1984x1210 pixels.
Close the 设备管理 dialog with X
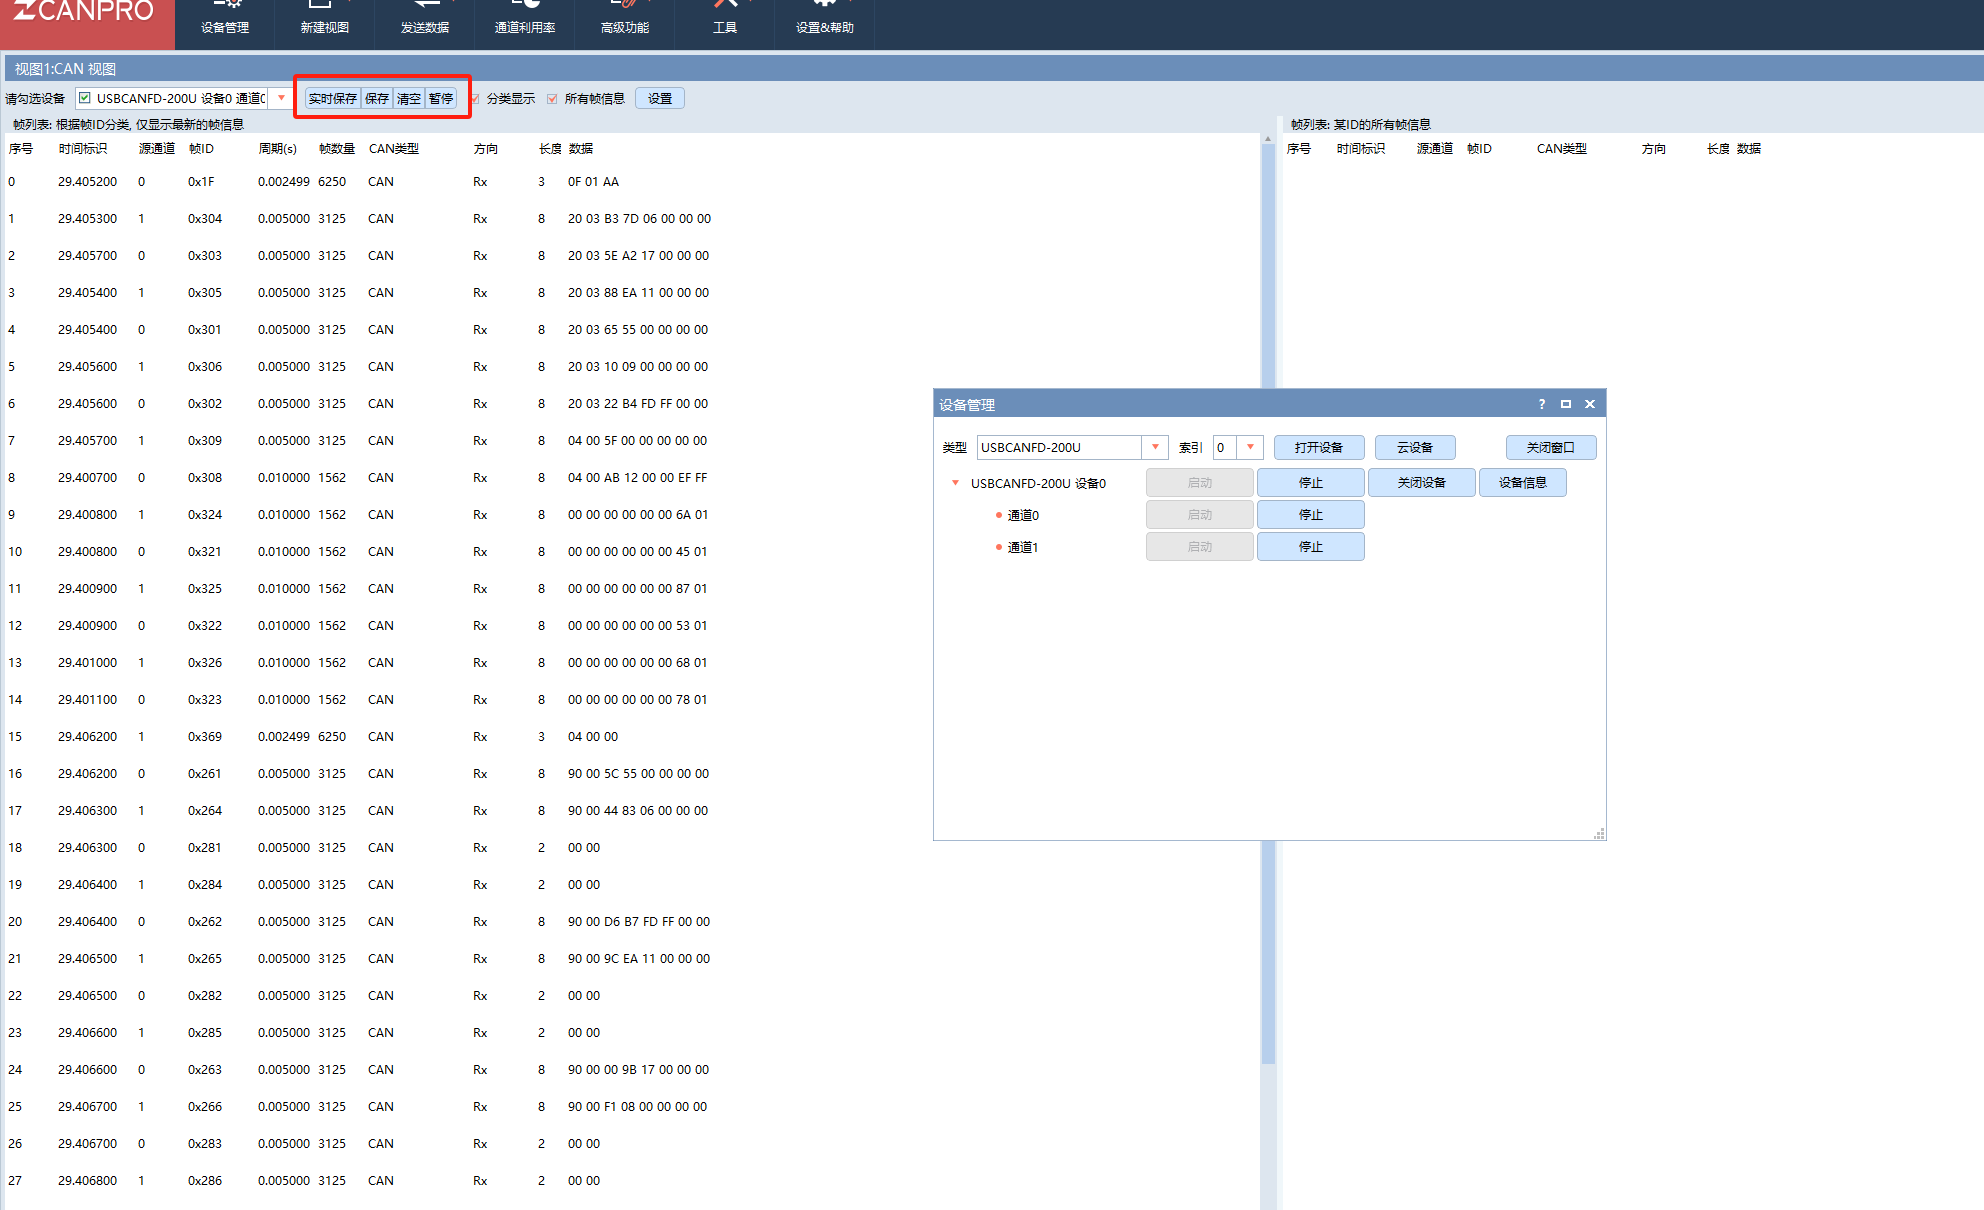click(x=1590, y=404)
